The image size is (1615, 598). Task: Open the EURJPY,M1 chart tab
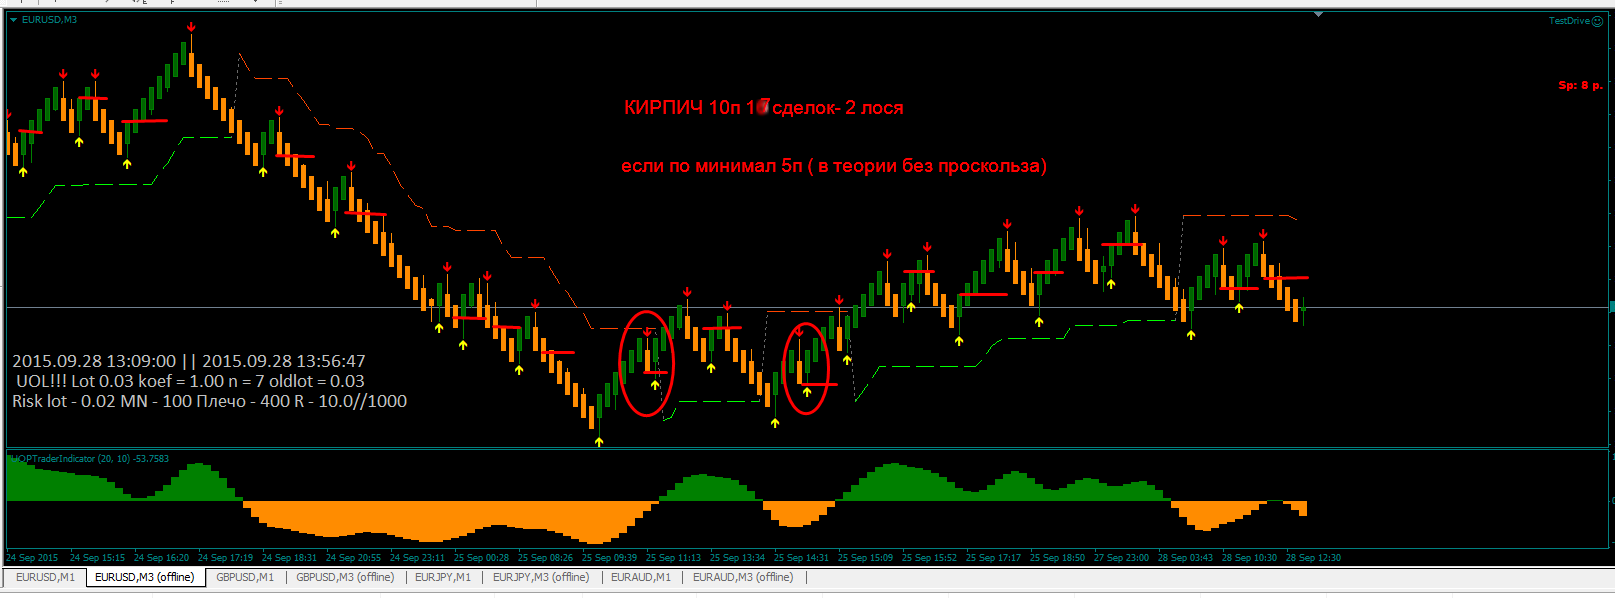click(443, 577)
